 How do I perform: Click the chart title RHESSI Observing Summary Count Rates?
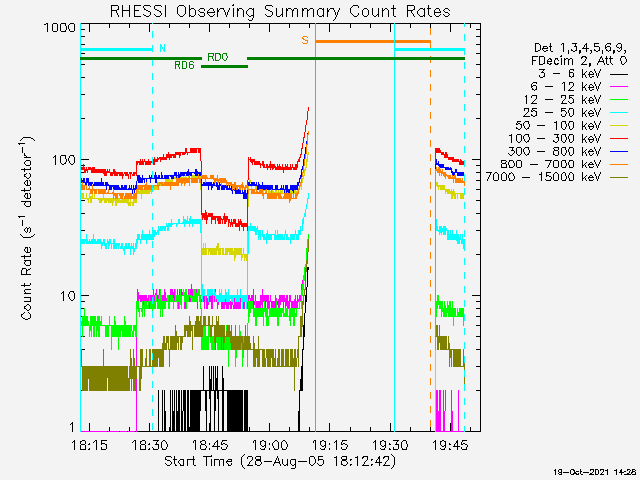tap(280, 11)
